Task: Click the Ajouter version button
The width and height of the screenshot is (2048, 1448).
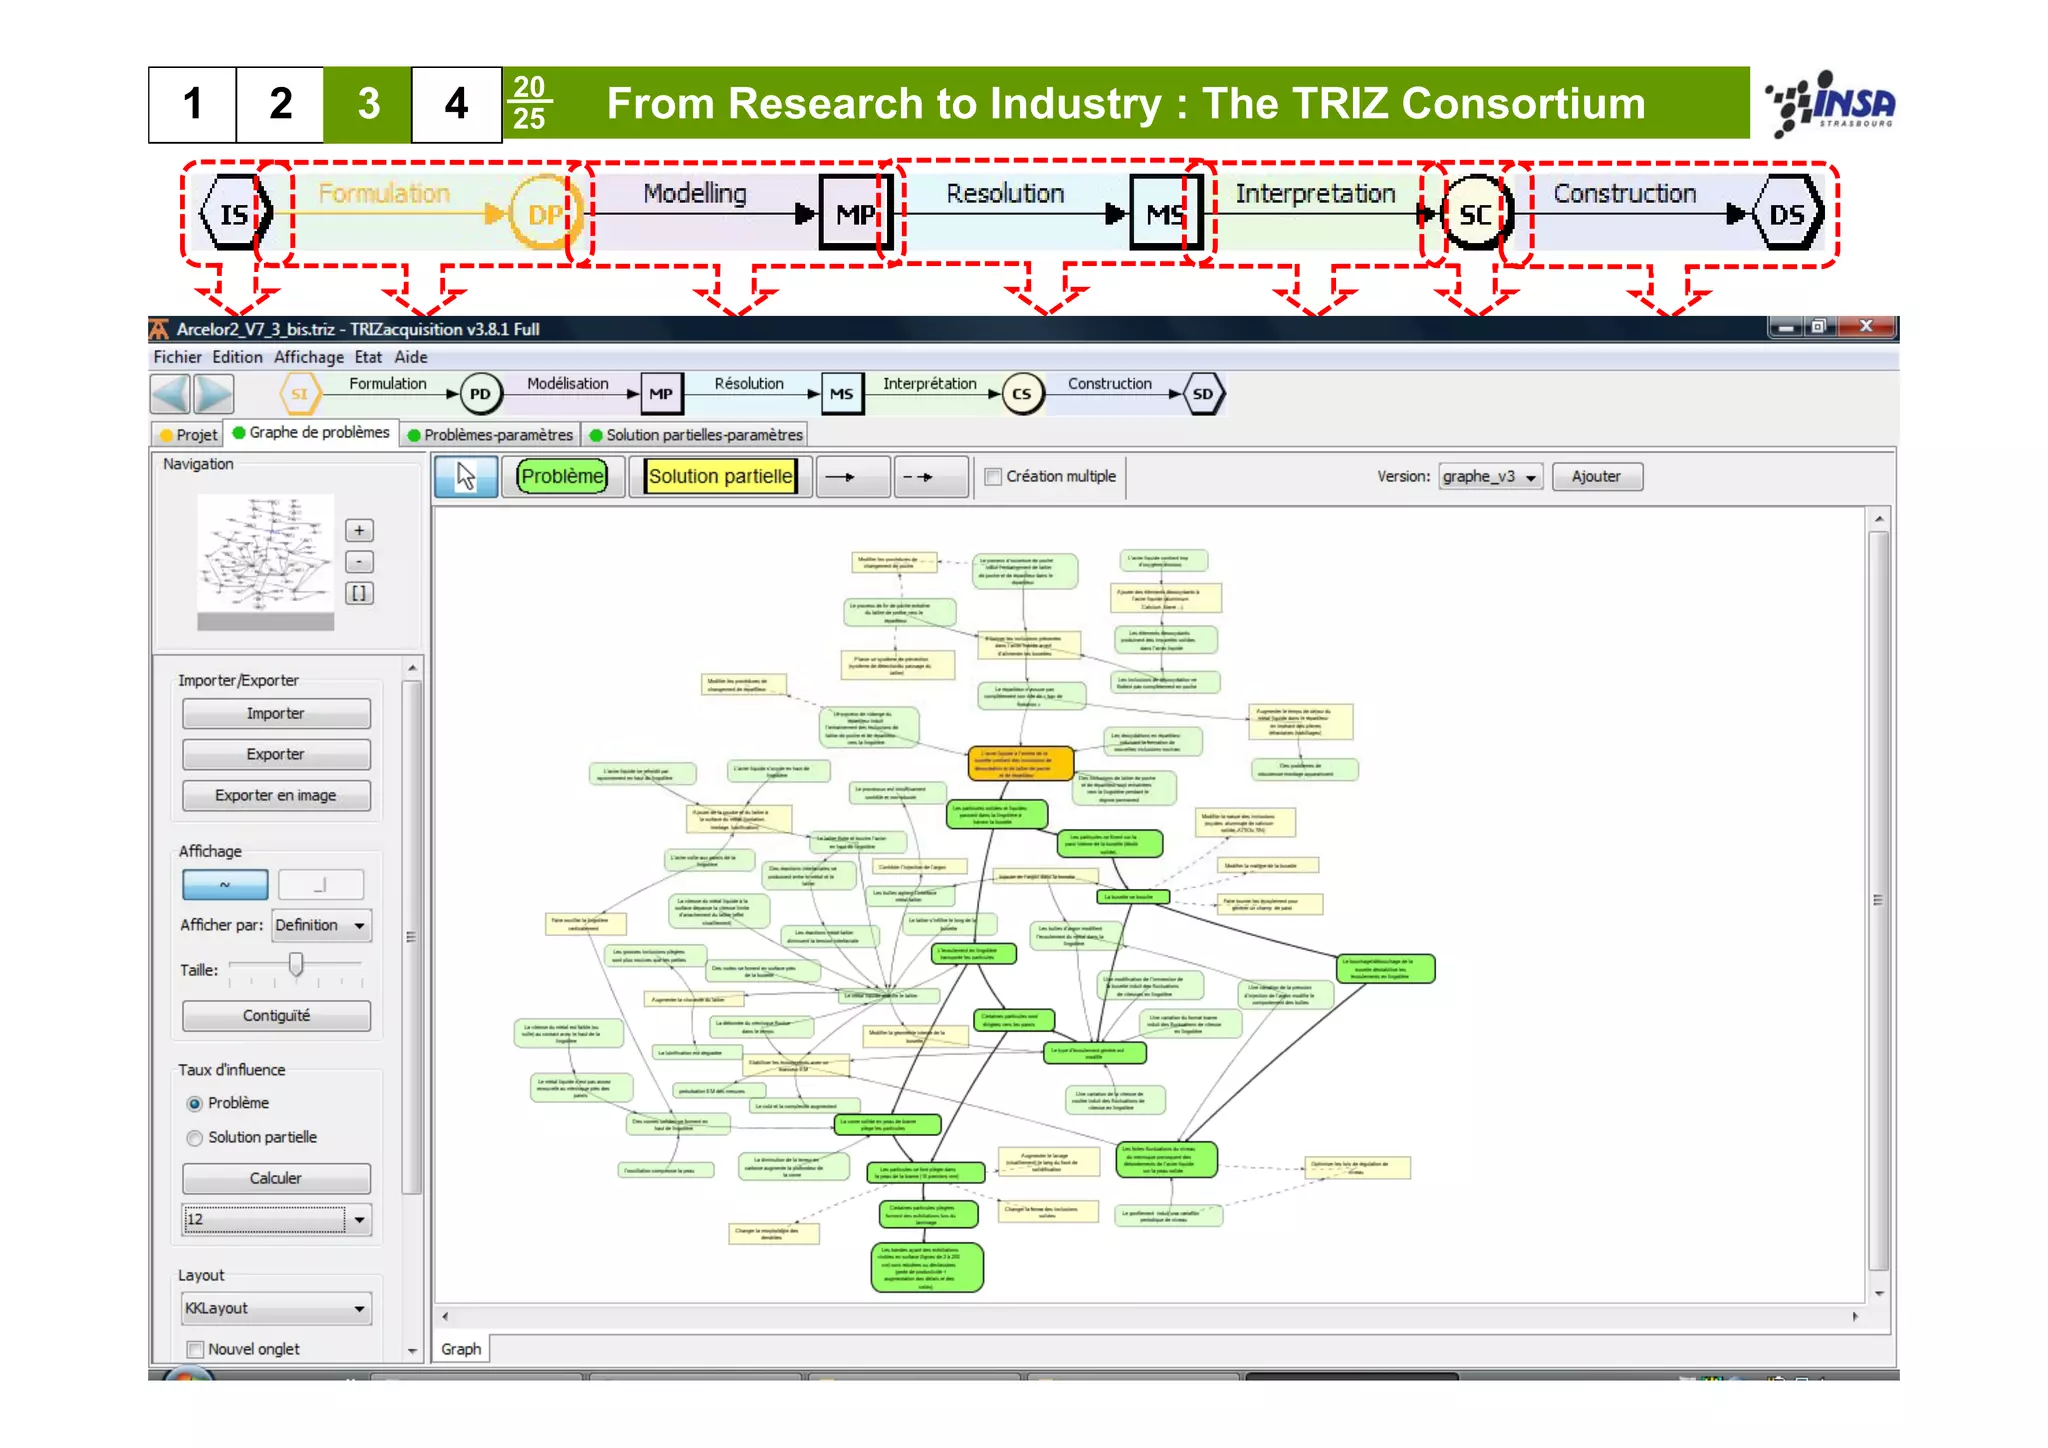Action: coord(1597,477)
